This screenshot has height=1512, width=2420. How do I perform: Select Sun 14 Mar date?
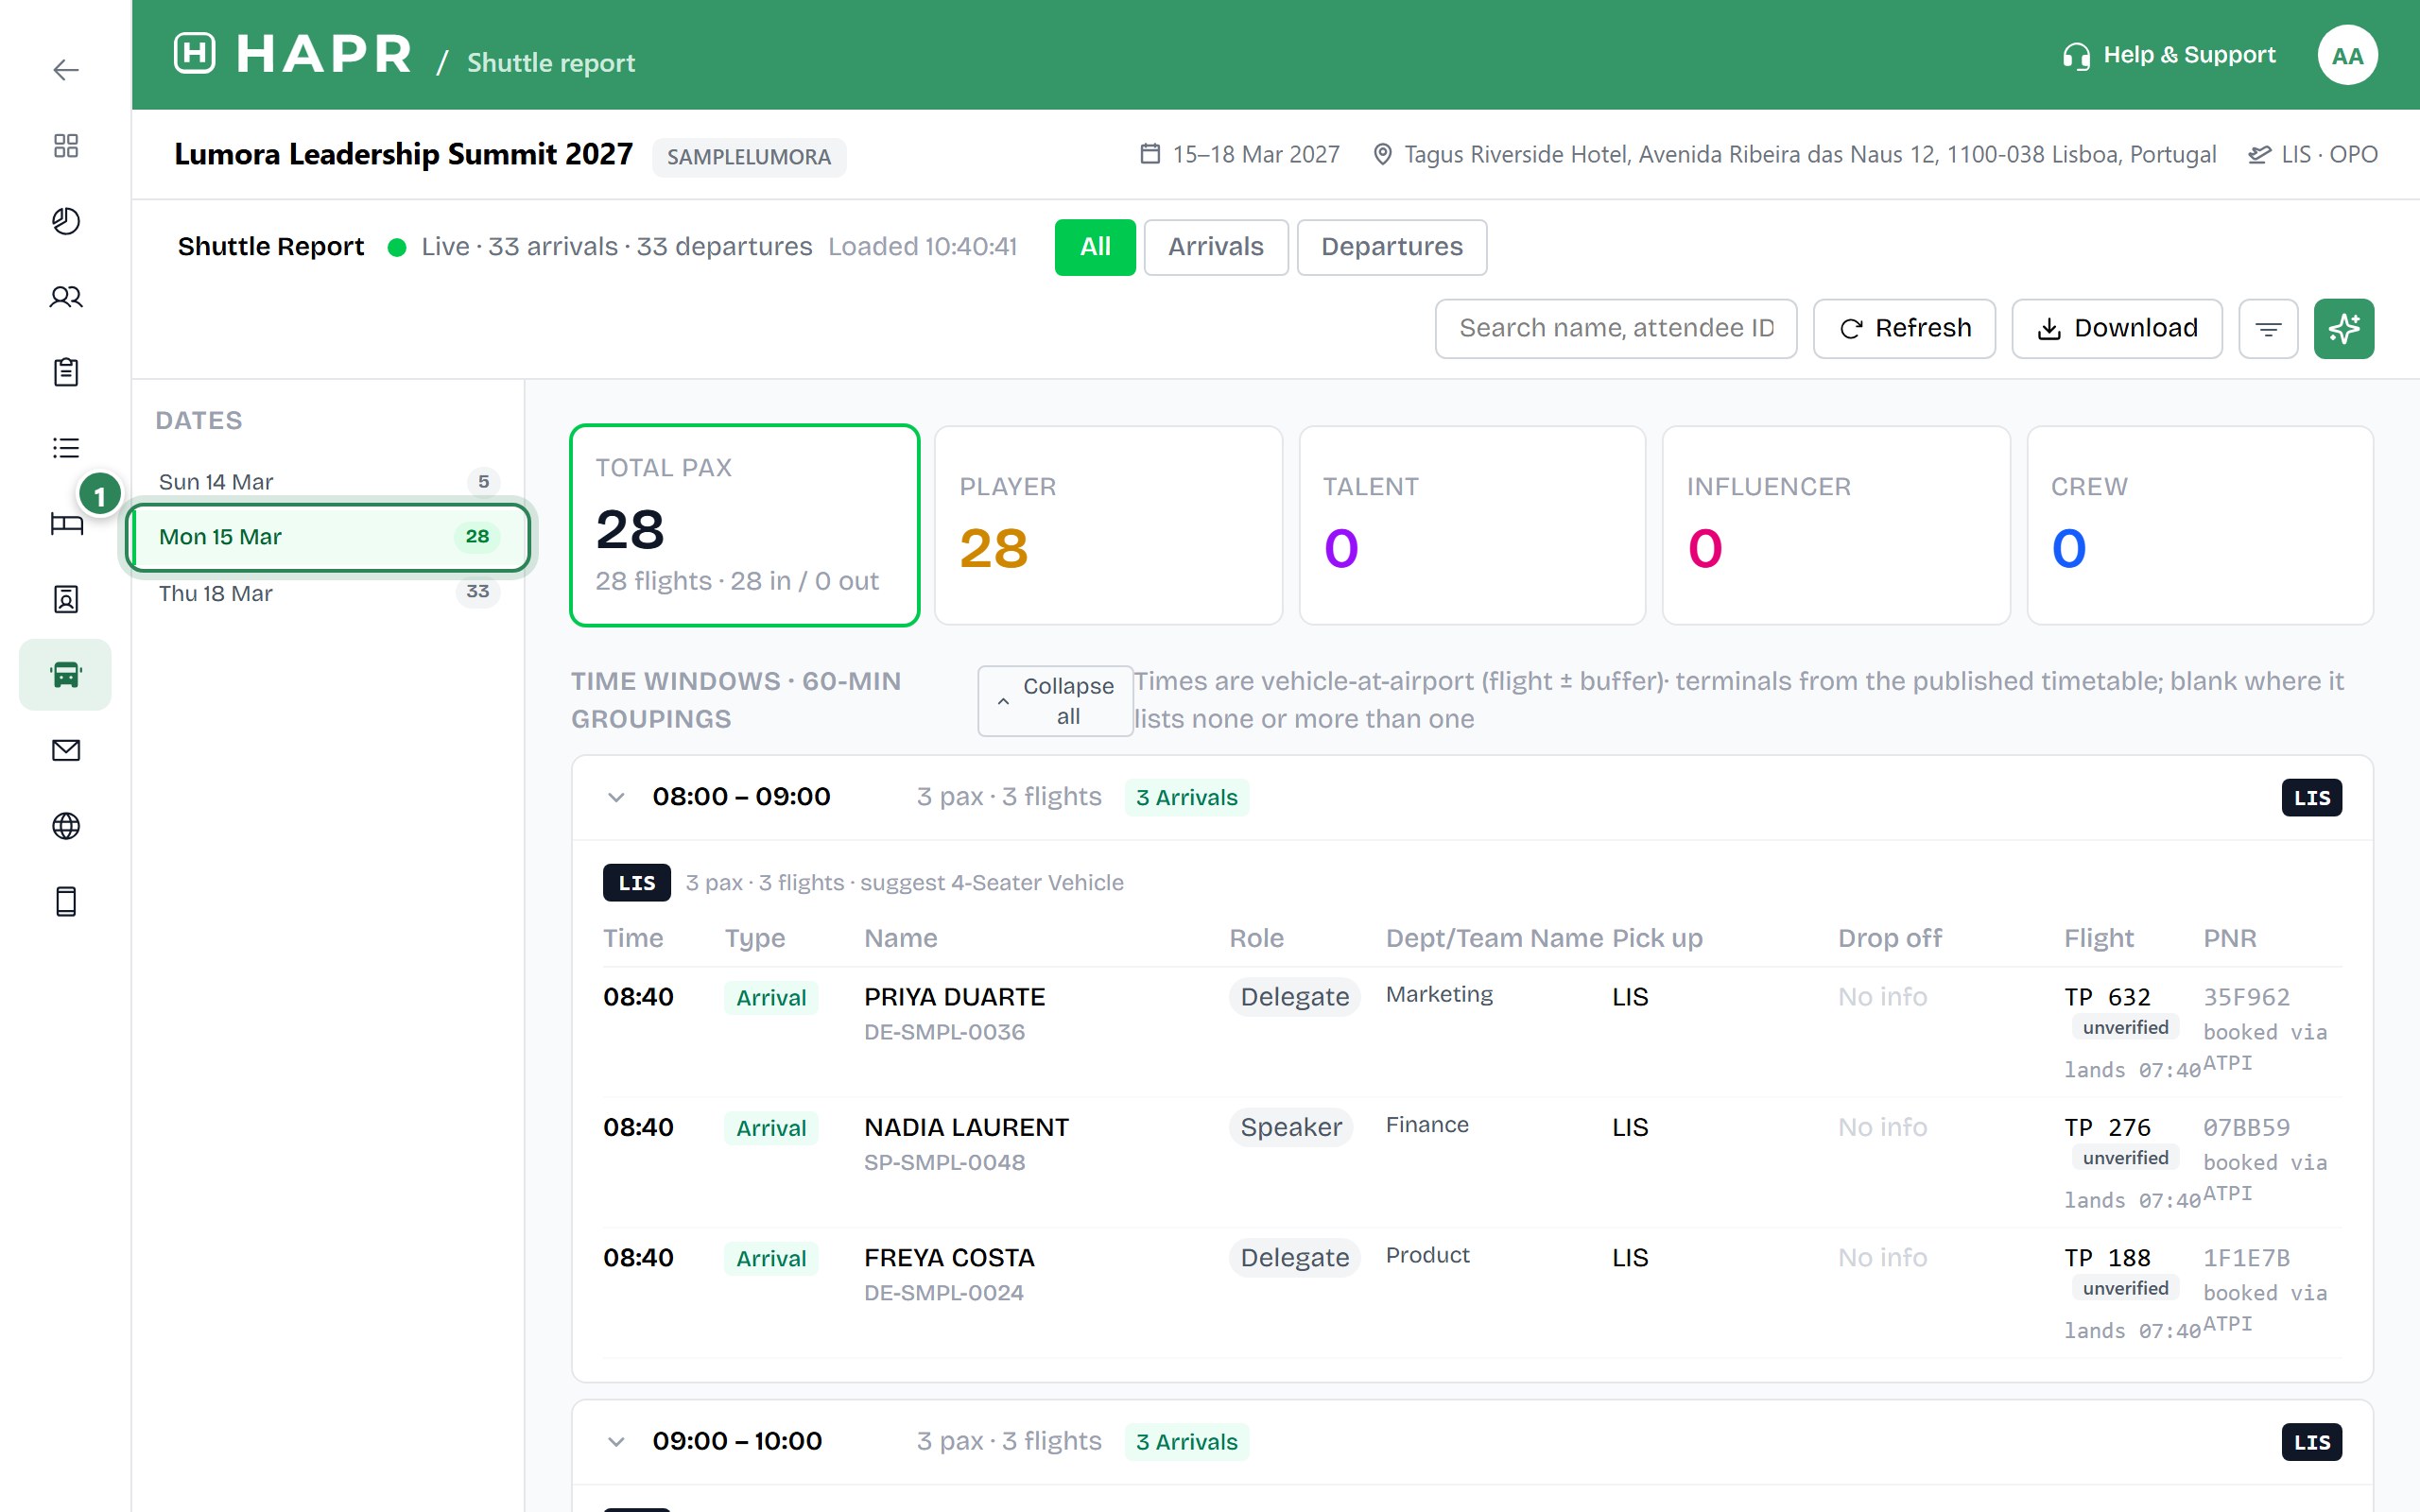coord(328,482)
